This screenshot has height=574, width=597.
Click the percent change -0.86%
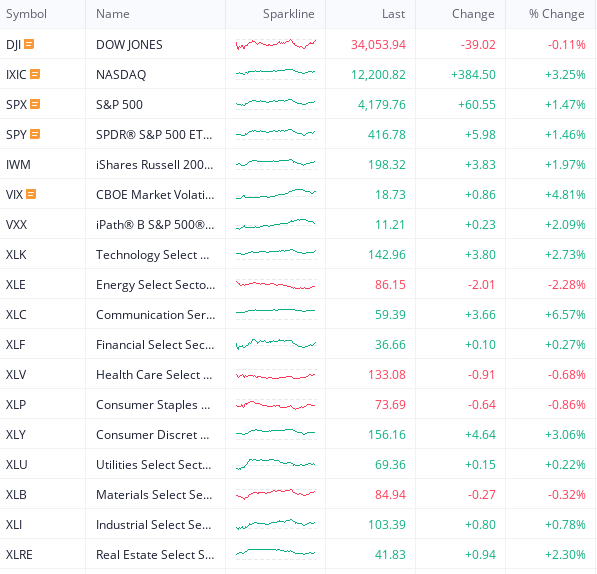567,405
